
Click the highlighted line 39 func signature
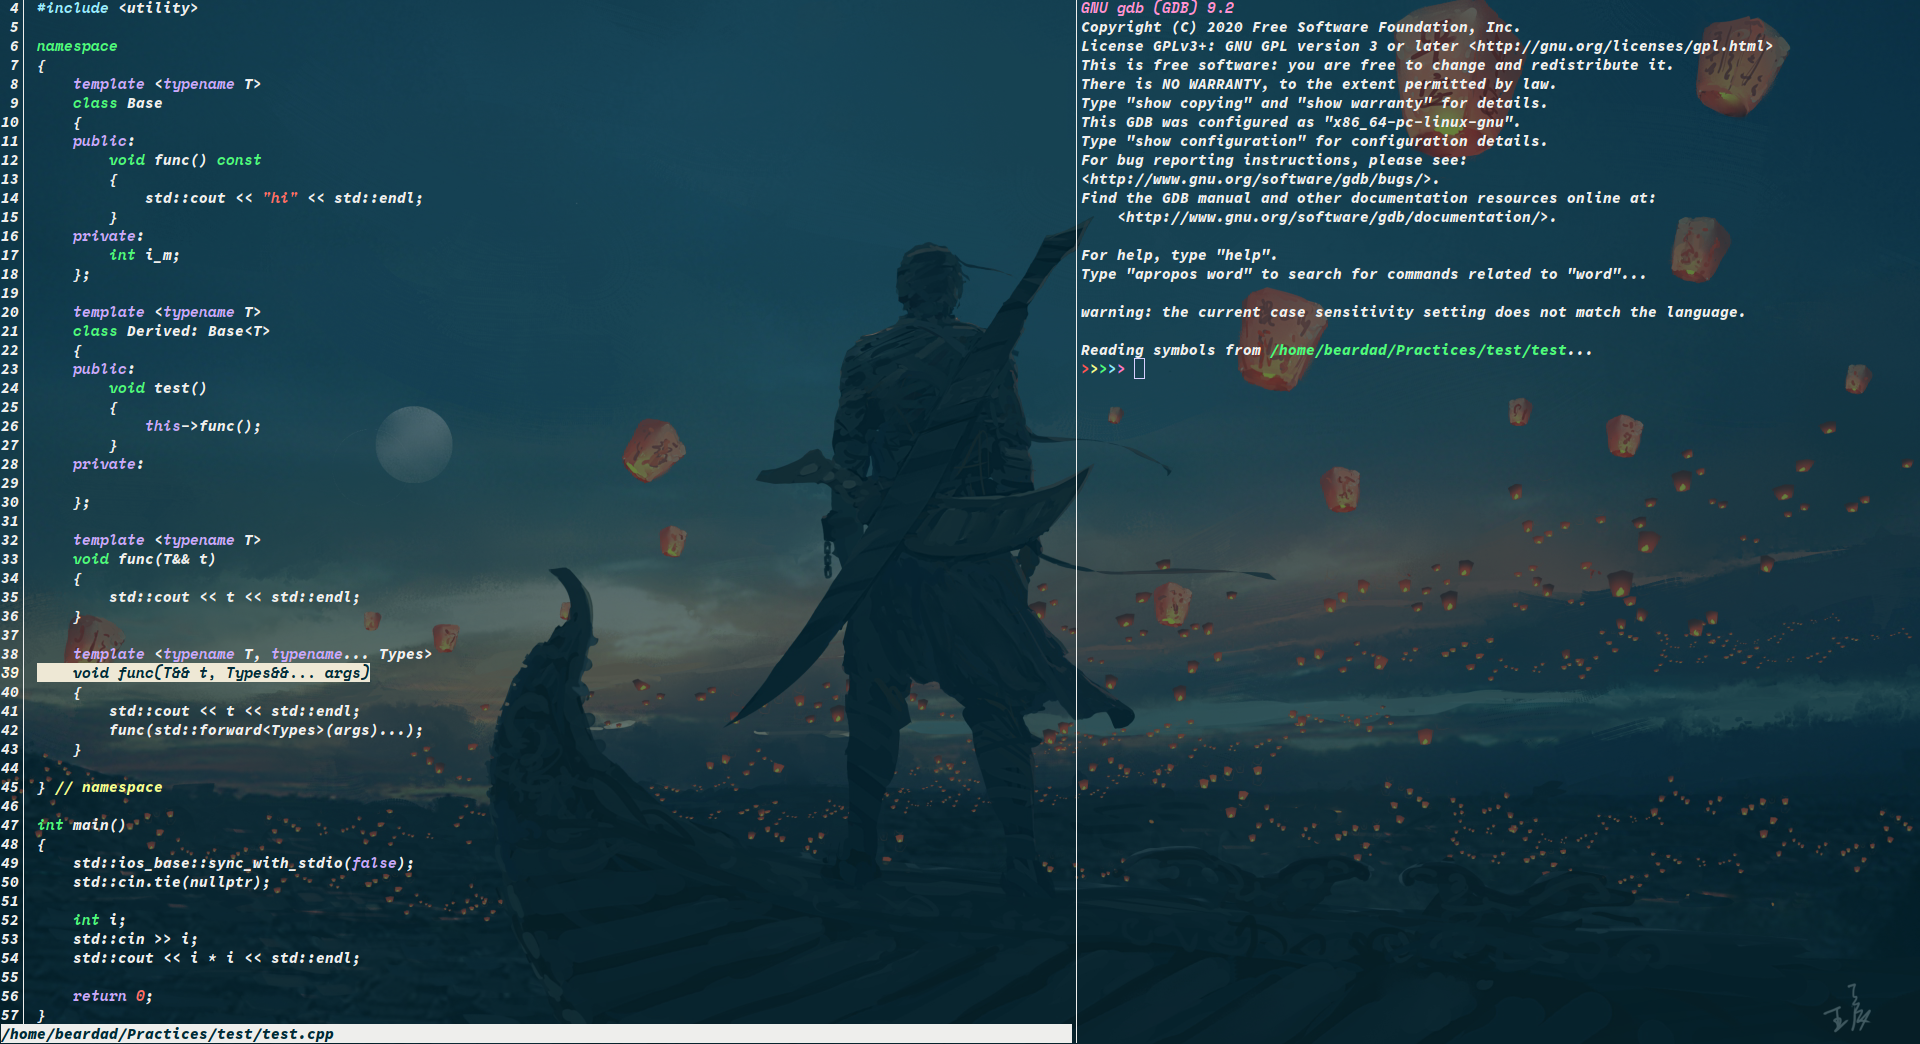pos(203,673)
